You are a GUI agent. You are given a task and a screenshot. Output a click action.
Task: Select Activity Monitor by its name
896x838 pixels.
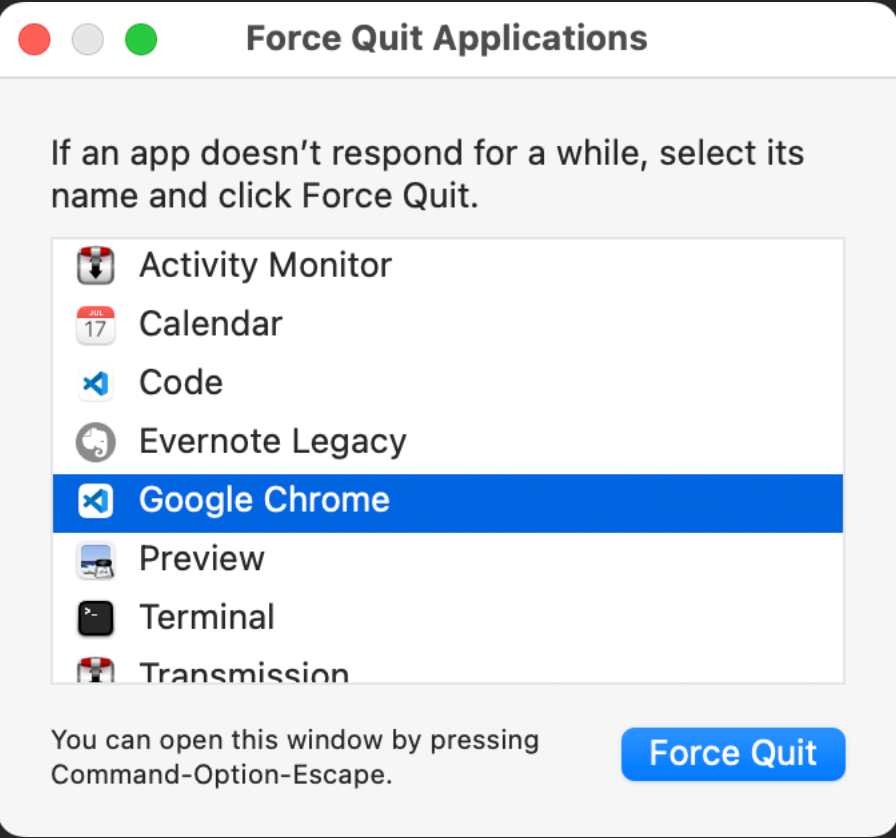pyautogui.click(x=265, y=266)
